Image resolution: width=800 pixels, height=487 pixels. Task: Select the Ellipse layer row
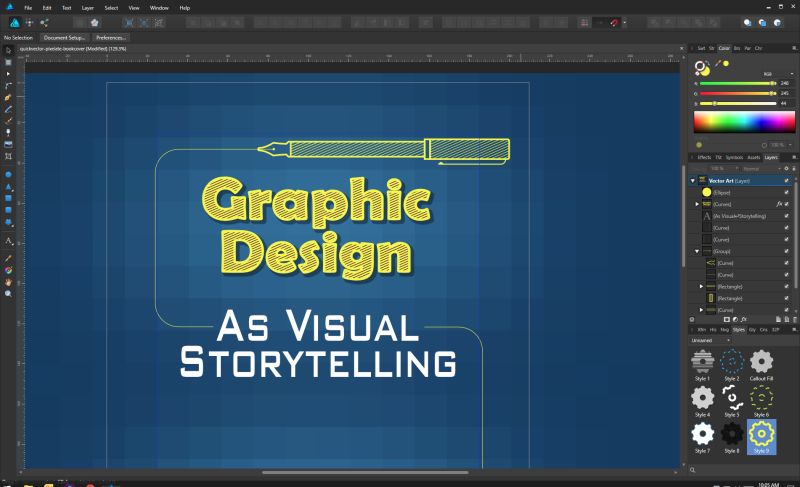pyautogui.click(x=740, y=192)
